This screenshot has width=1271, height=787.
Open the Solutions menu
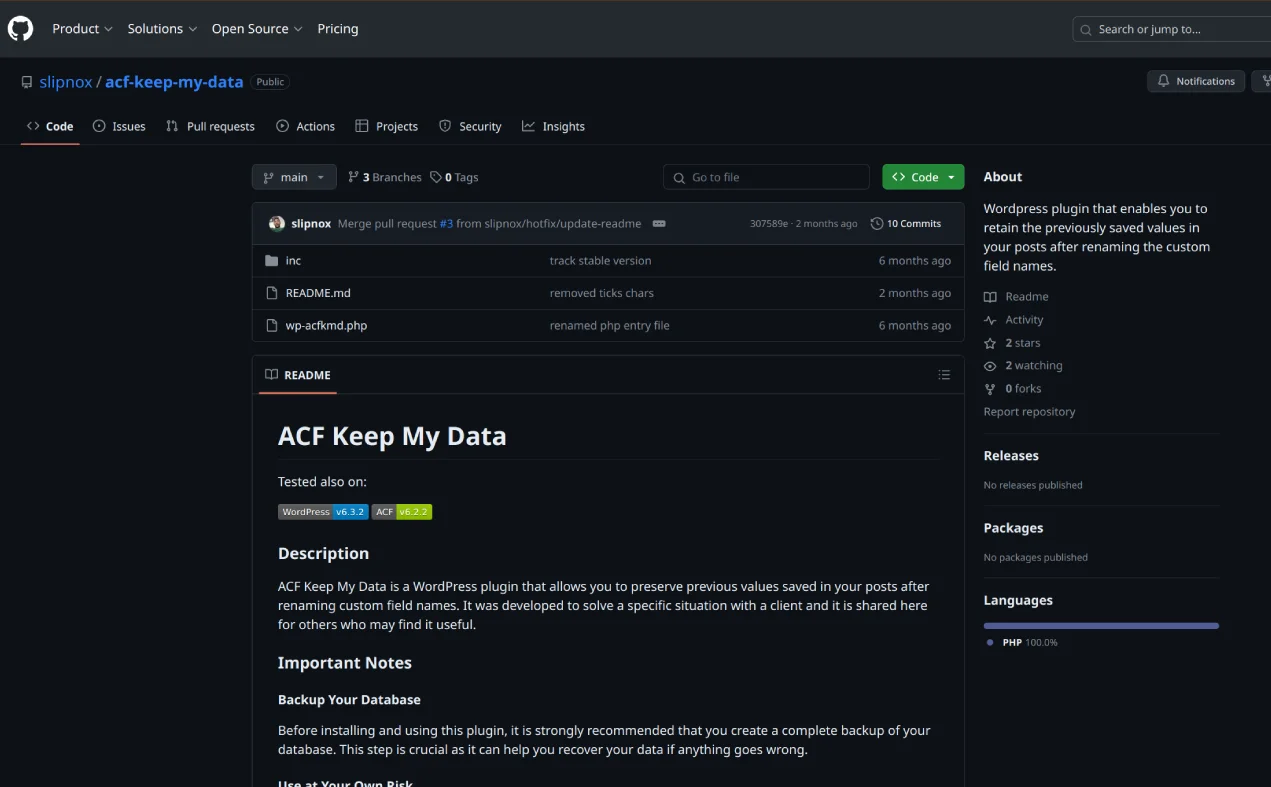point(162,29)
